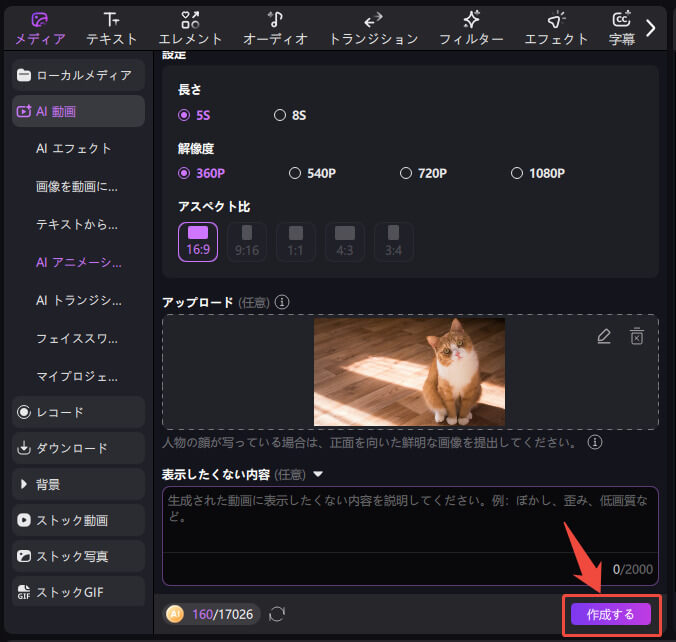Switch to the テキスト tab
The height and width of the screenshot is (642, 676).
(x=111, y=28)
